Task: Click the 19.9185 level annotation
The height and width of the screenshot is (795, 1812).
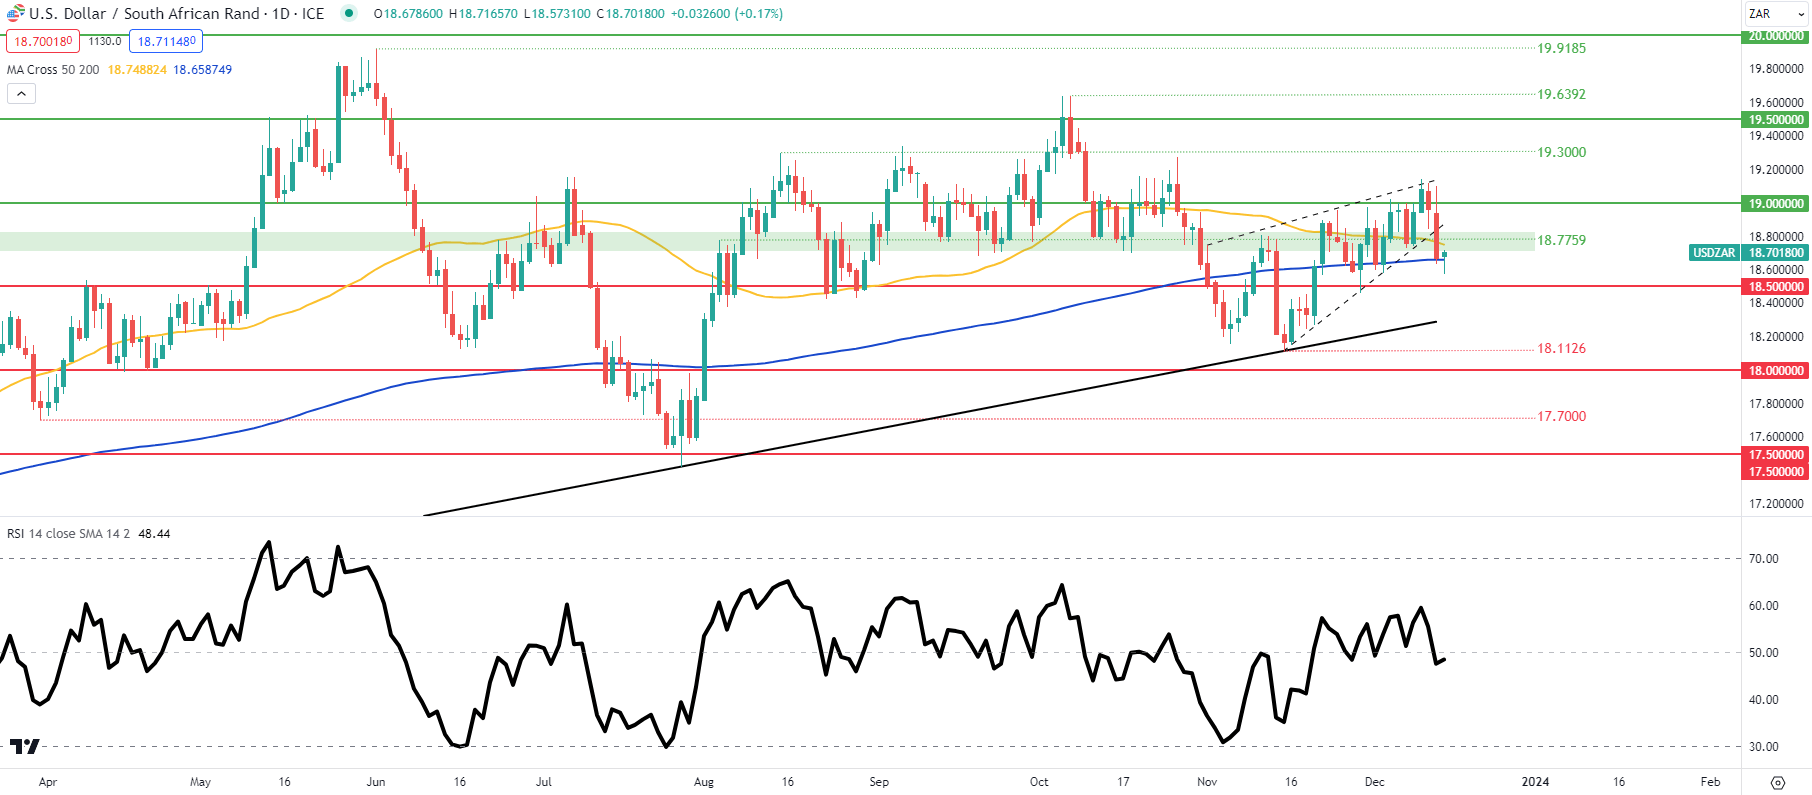Action: tap(1561, 48)
